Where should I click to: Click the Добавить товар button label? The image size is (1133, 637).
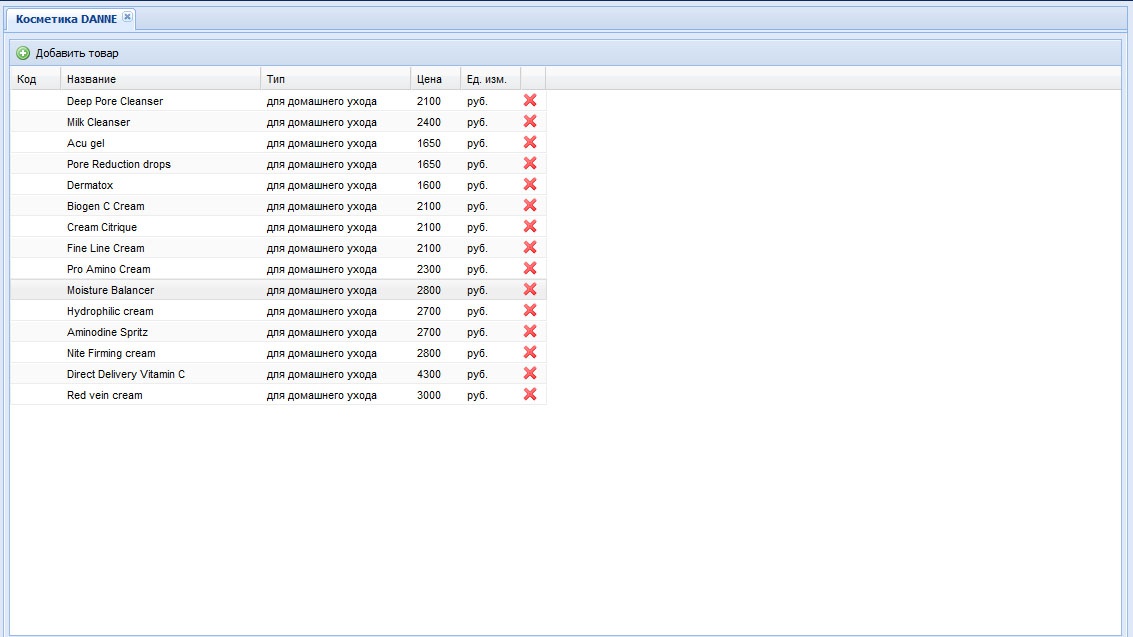pyautogui.click(x=77, y=53)
